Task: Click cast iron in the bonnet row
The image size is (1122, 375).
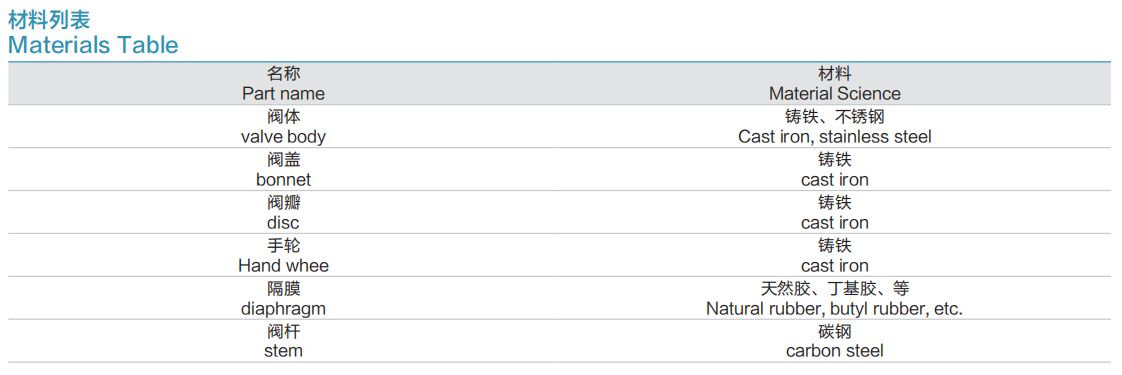Action: pos(834,180)
